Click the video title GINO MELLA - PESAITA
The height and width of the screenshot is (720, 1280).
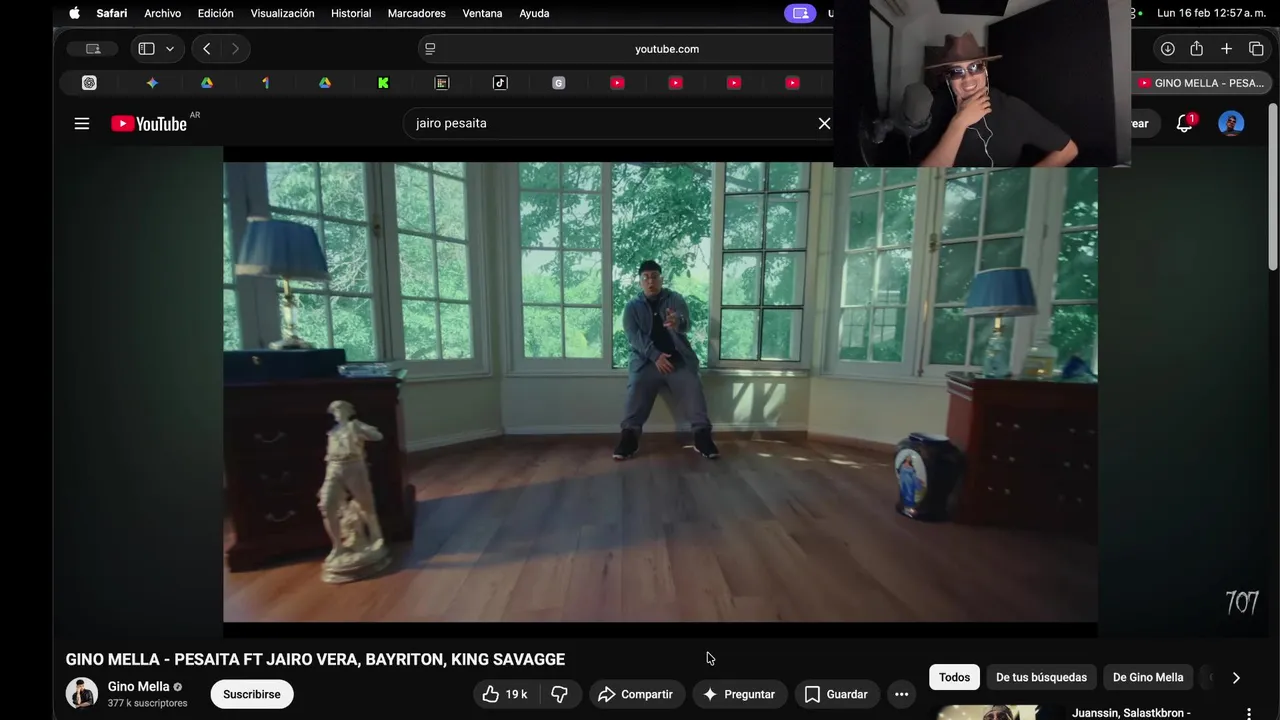pos(315,659)
